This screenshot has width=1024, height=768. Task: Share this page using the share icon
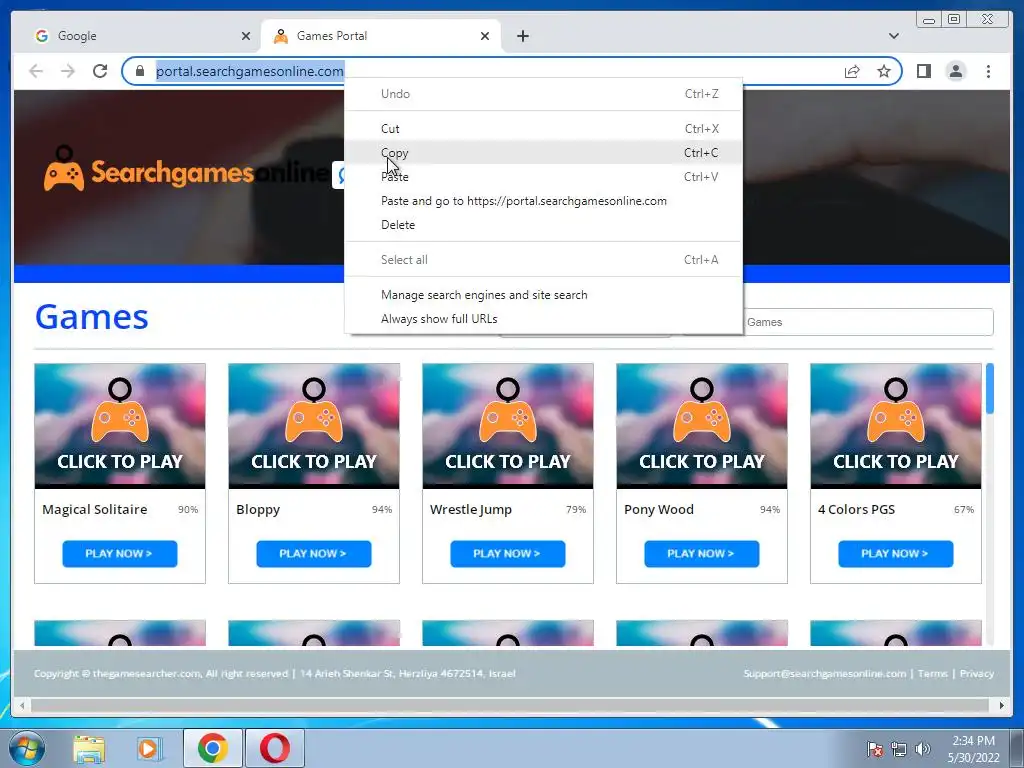point(852,71)
